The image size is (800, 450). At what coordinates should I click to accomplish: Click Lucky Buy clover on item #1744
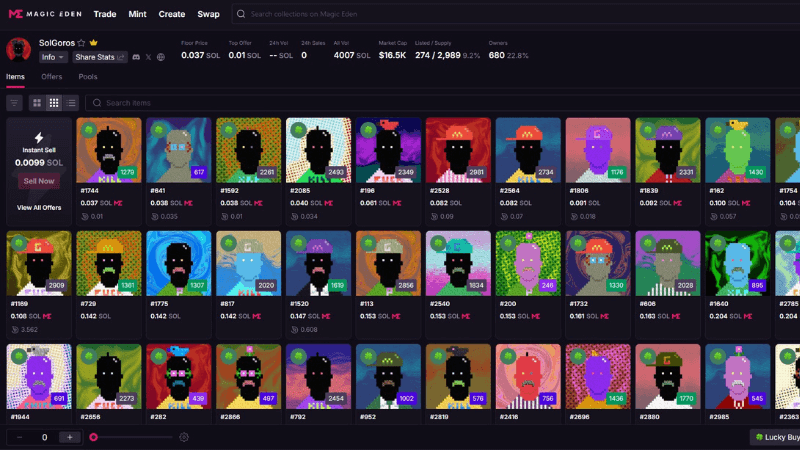point(89,130)
